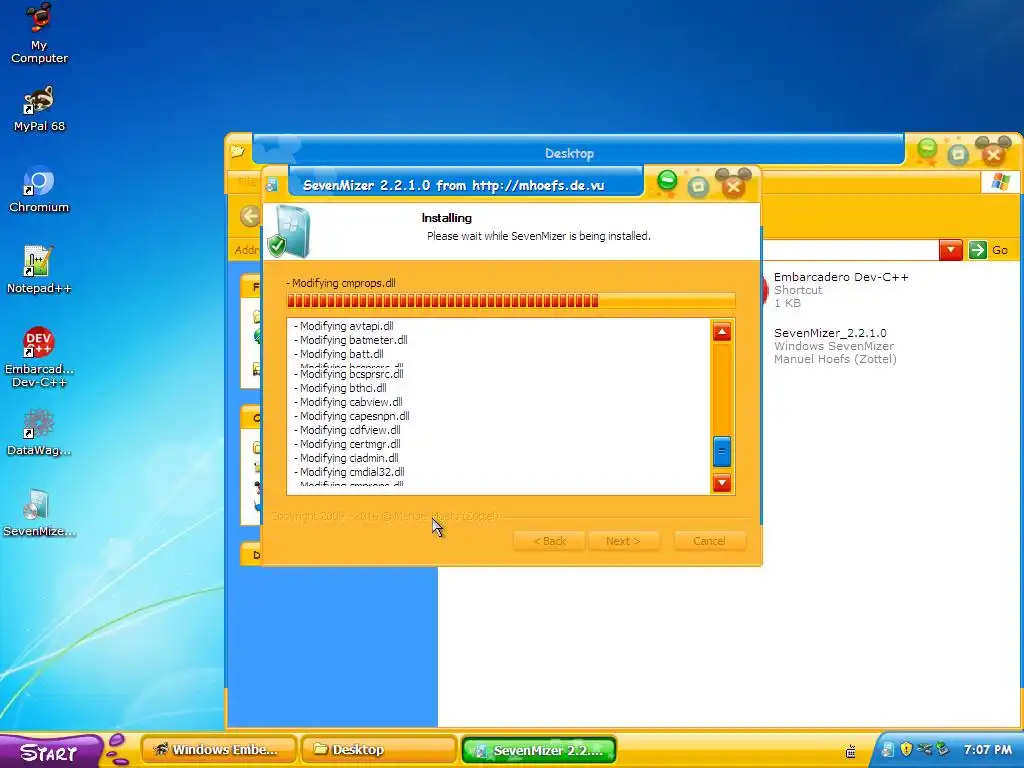
Task: Click the Start button on the taskbar
Action: click(51, 752)
